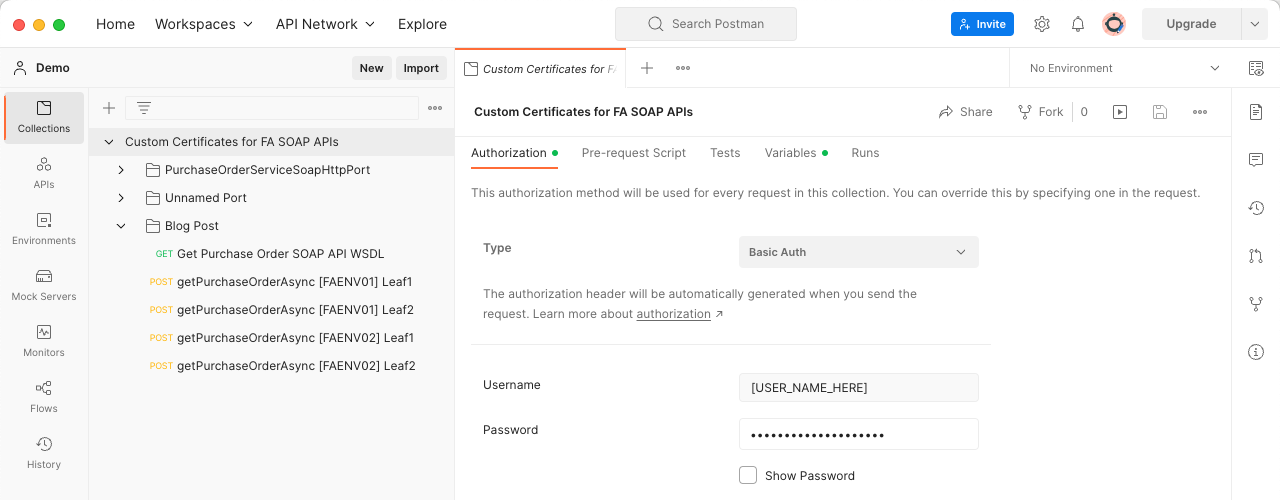The width and height of the screenshot is (1280, 500).
Task: Click the New button
Action: [372, 68]
